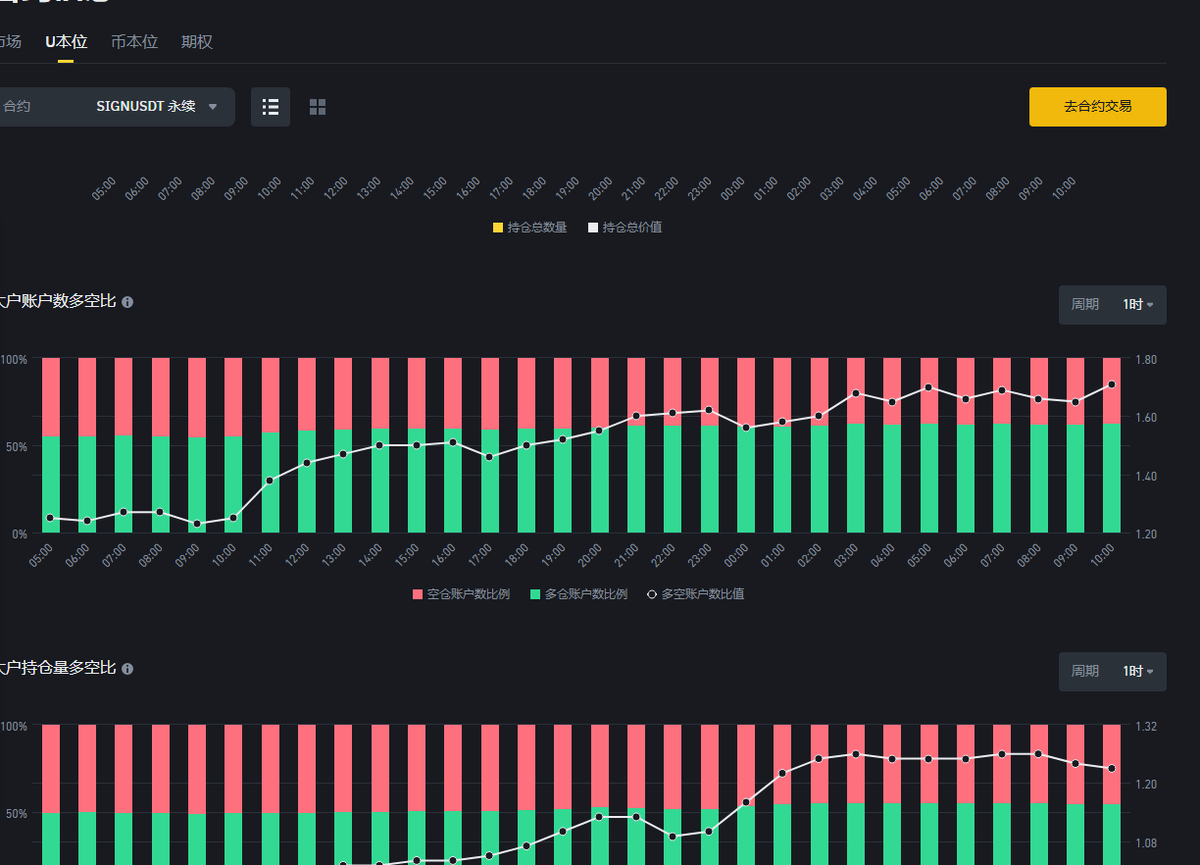Click the 11:00 data point in account ratio chart
Screen dimensions: 1200x865
coord(270,481)
